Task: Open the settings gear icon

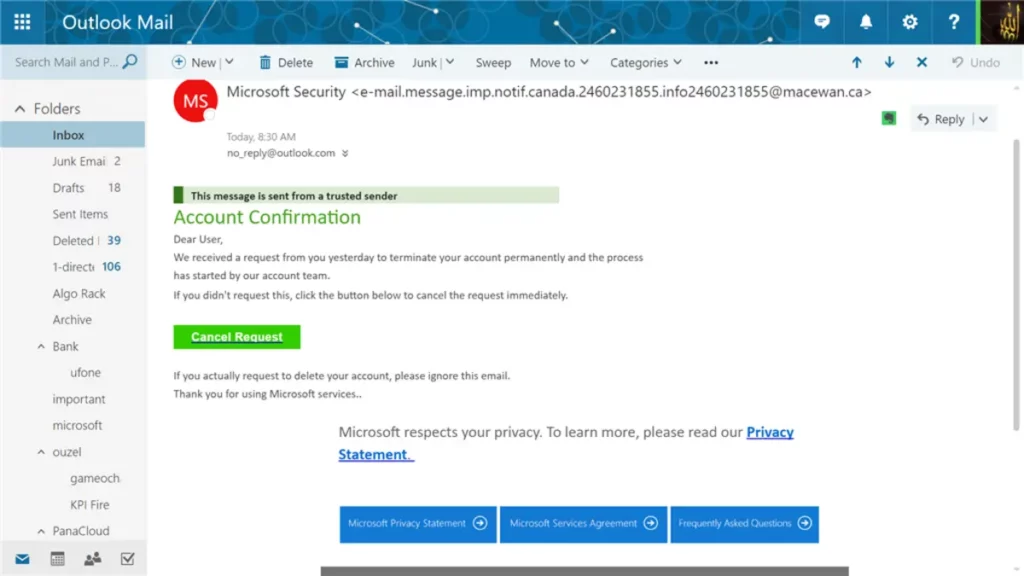Action: point(910,22)
